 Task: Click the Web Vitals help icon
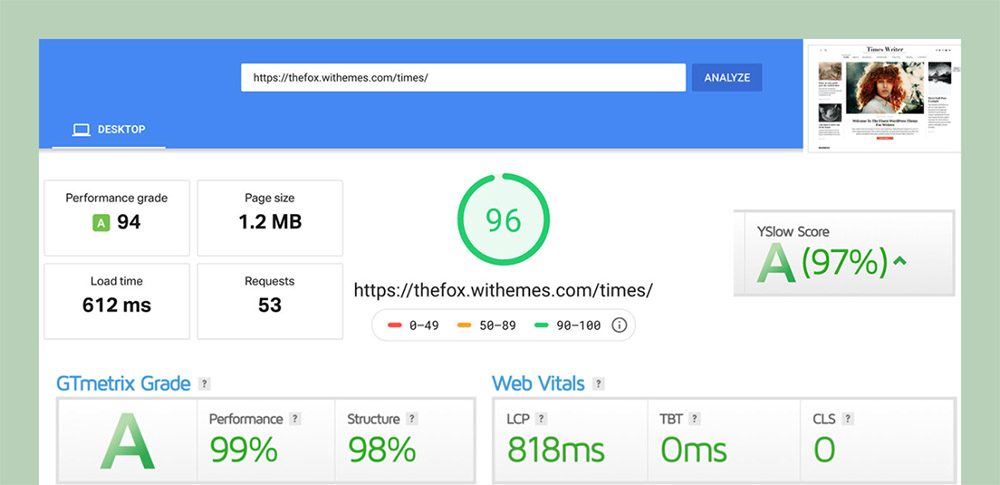tap(598, 384)
